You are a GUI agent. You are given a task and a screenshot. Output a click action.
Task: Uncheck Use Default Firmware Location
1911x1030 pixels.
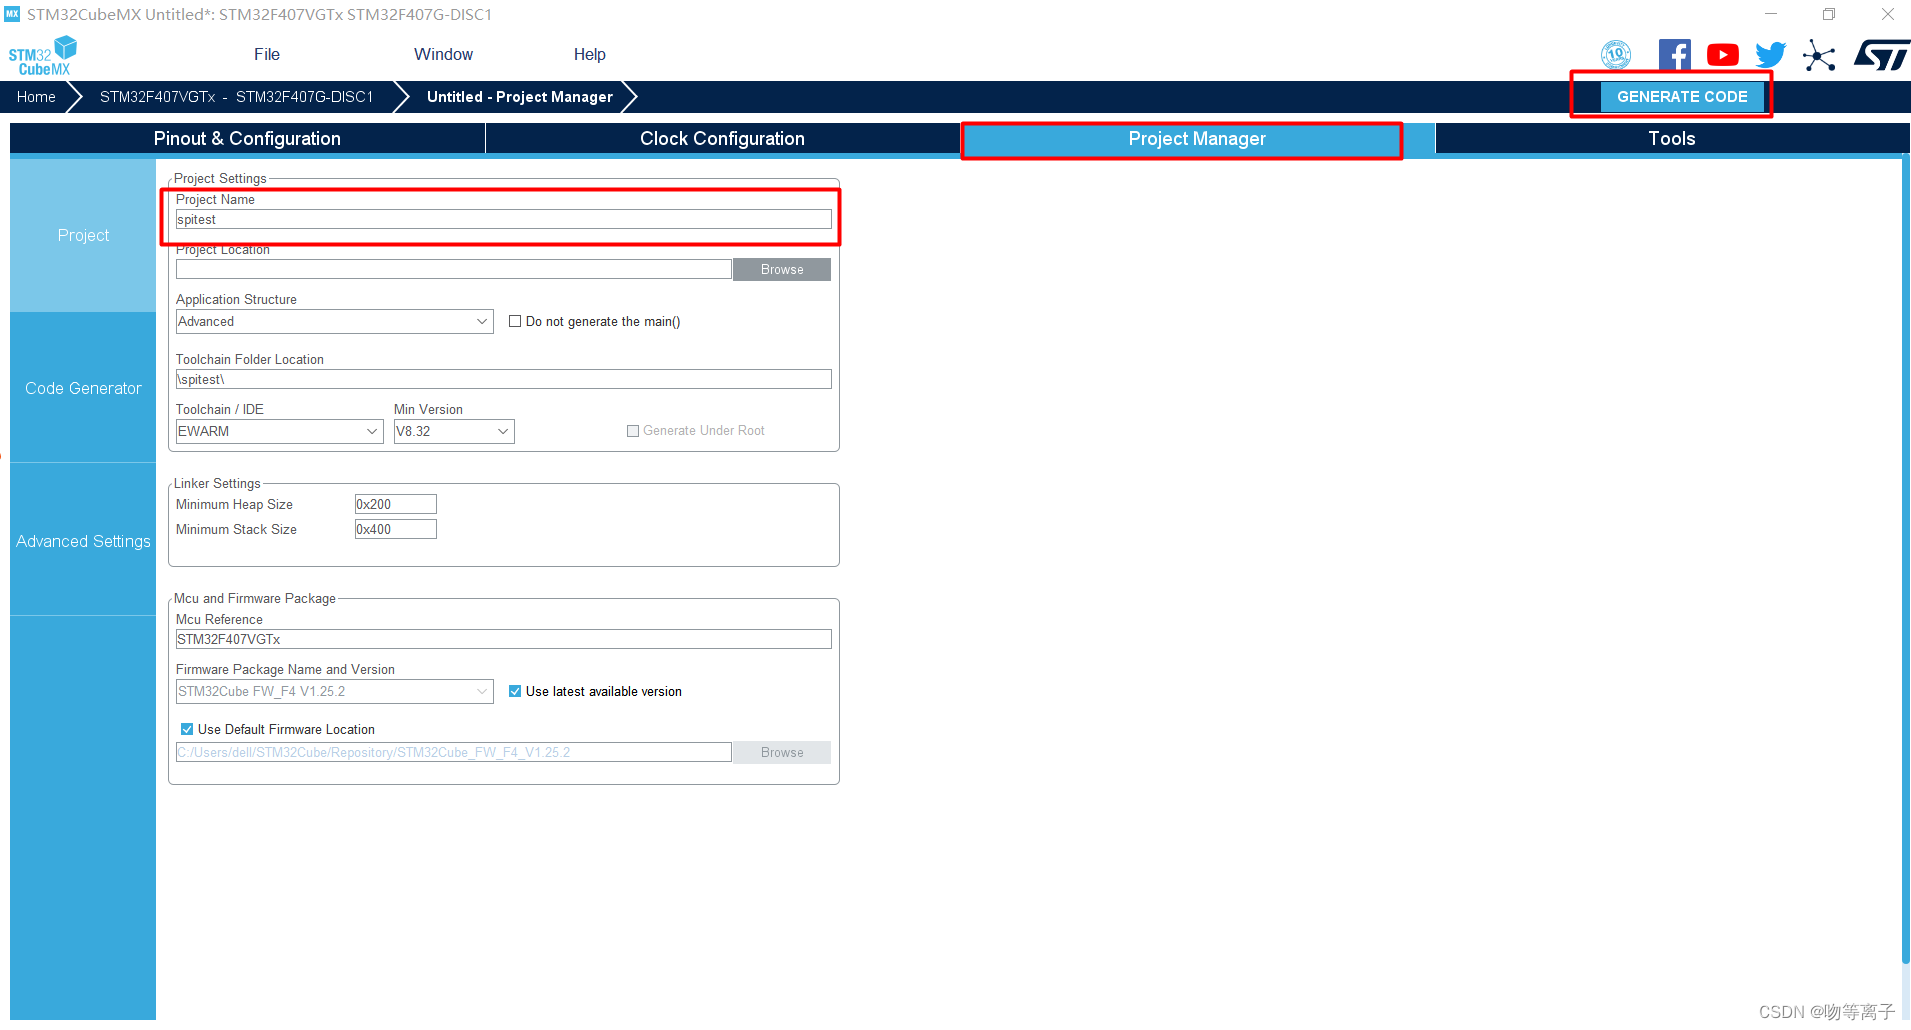click(187, 729)
